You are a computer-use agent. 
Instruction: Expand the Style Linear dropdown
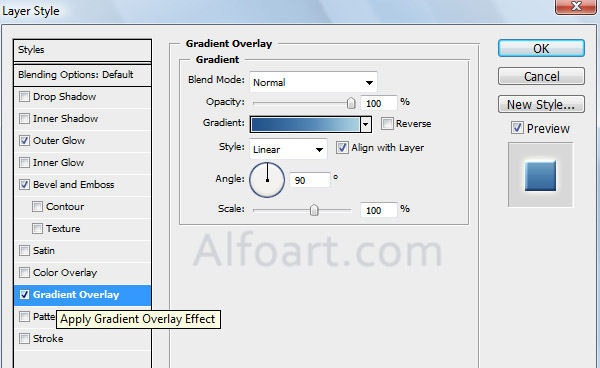[x=288, y=149]
